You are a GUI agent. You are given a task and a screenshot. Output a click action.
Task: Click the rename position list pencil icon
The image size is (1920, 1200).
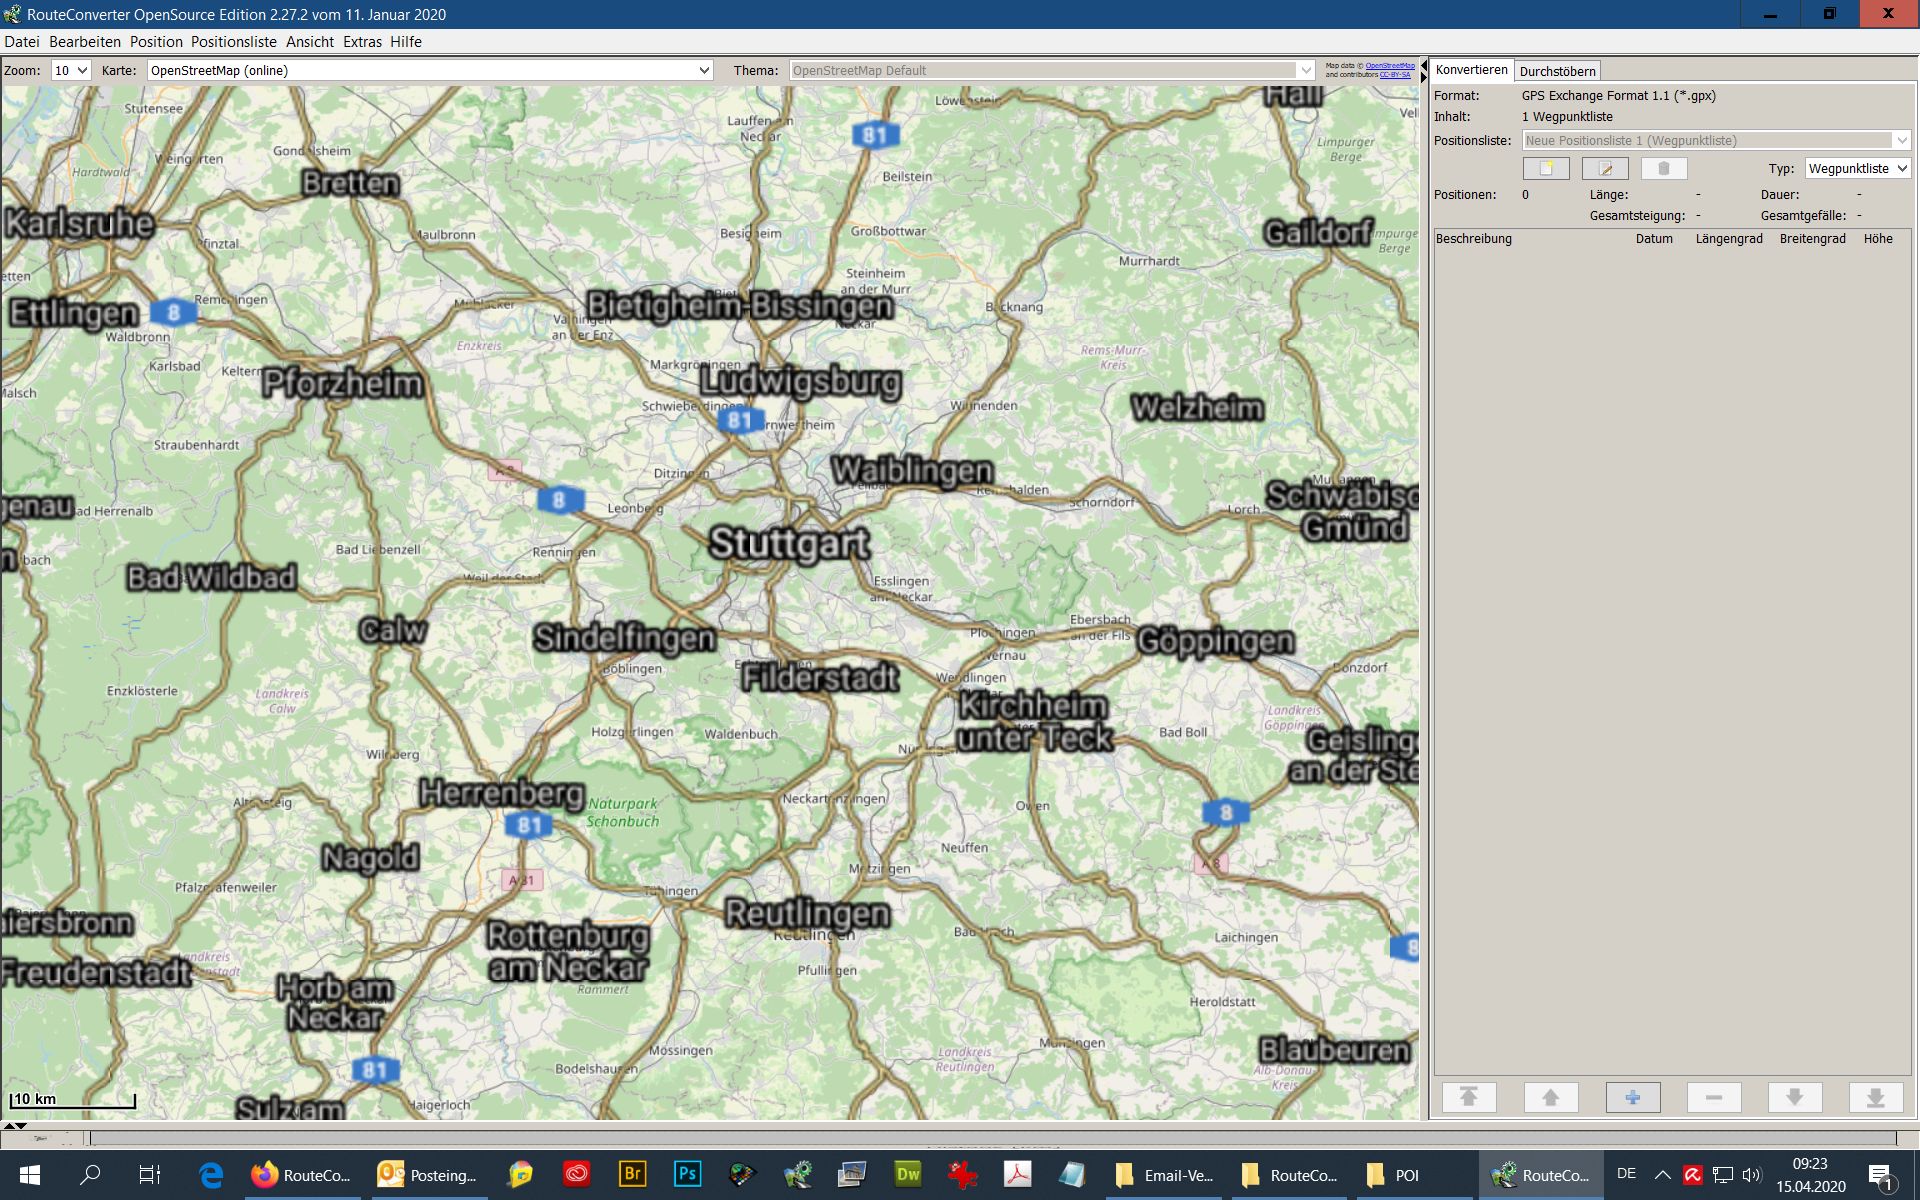pos(1605,169)
